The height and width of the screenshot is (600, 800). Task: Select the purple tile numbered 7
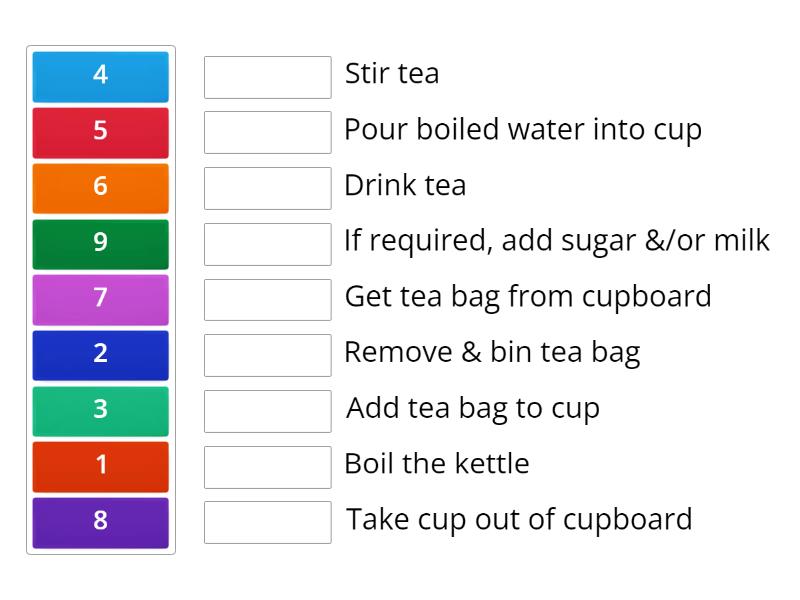(x=100, y=299)
